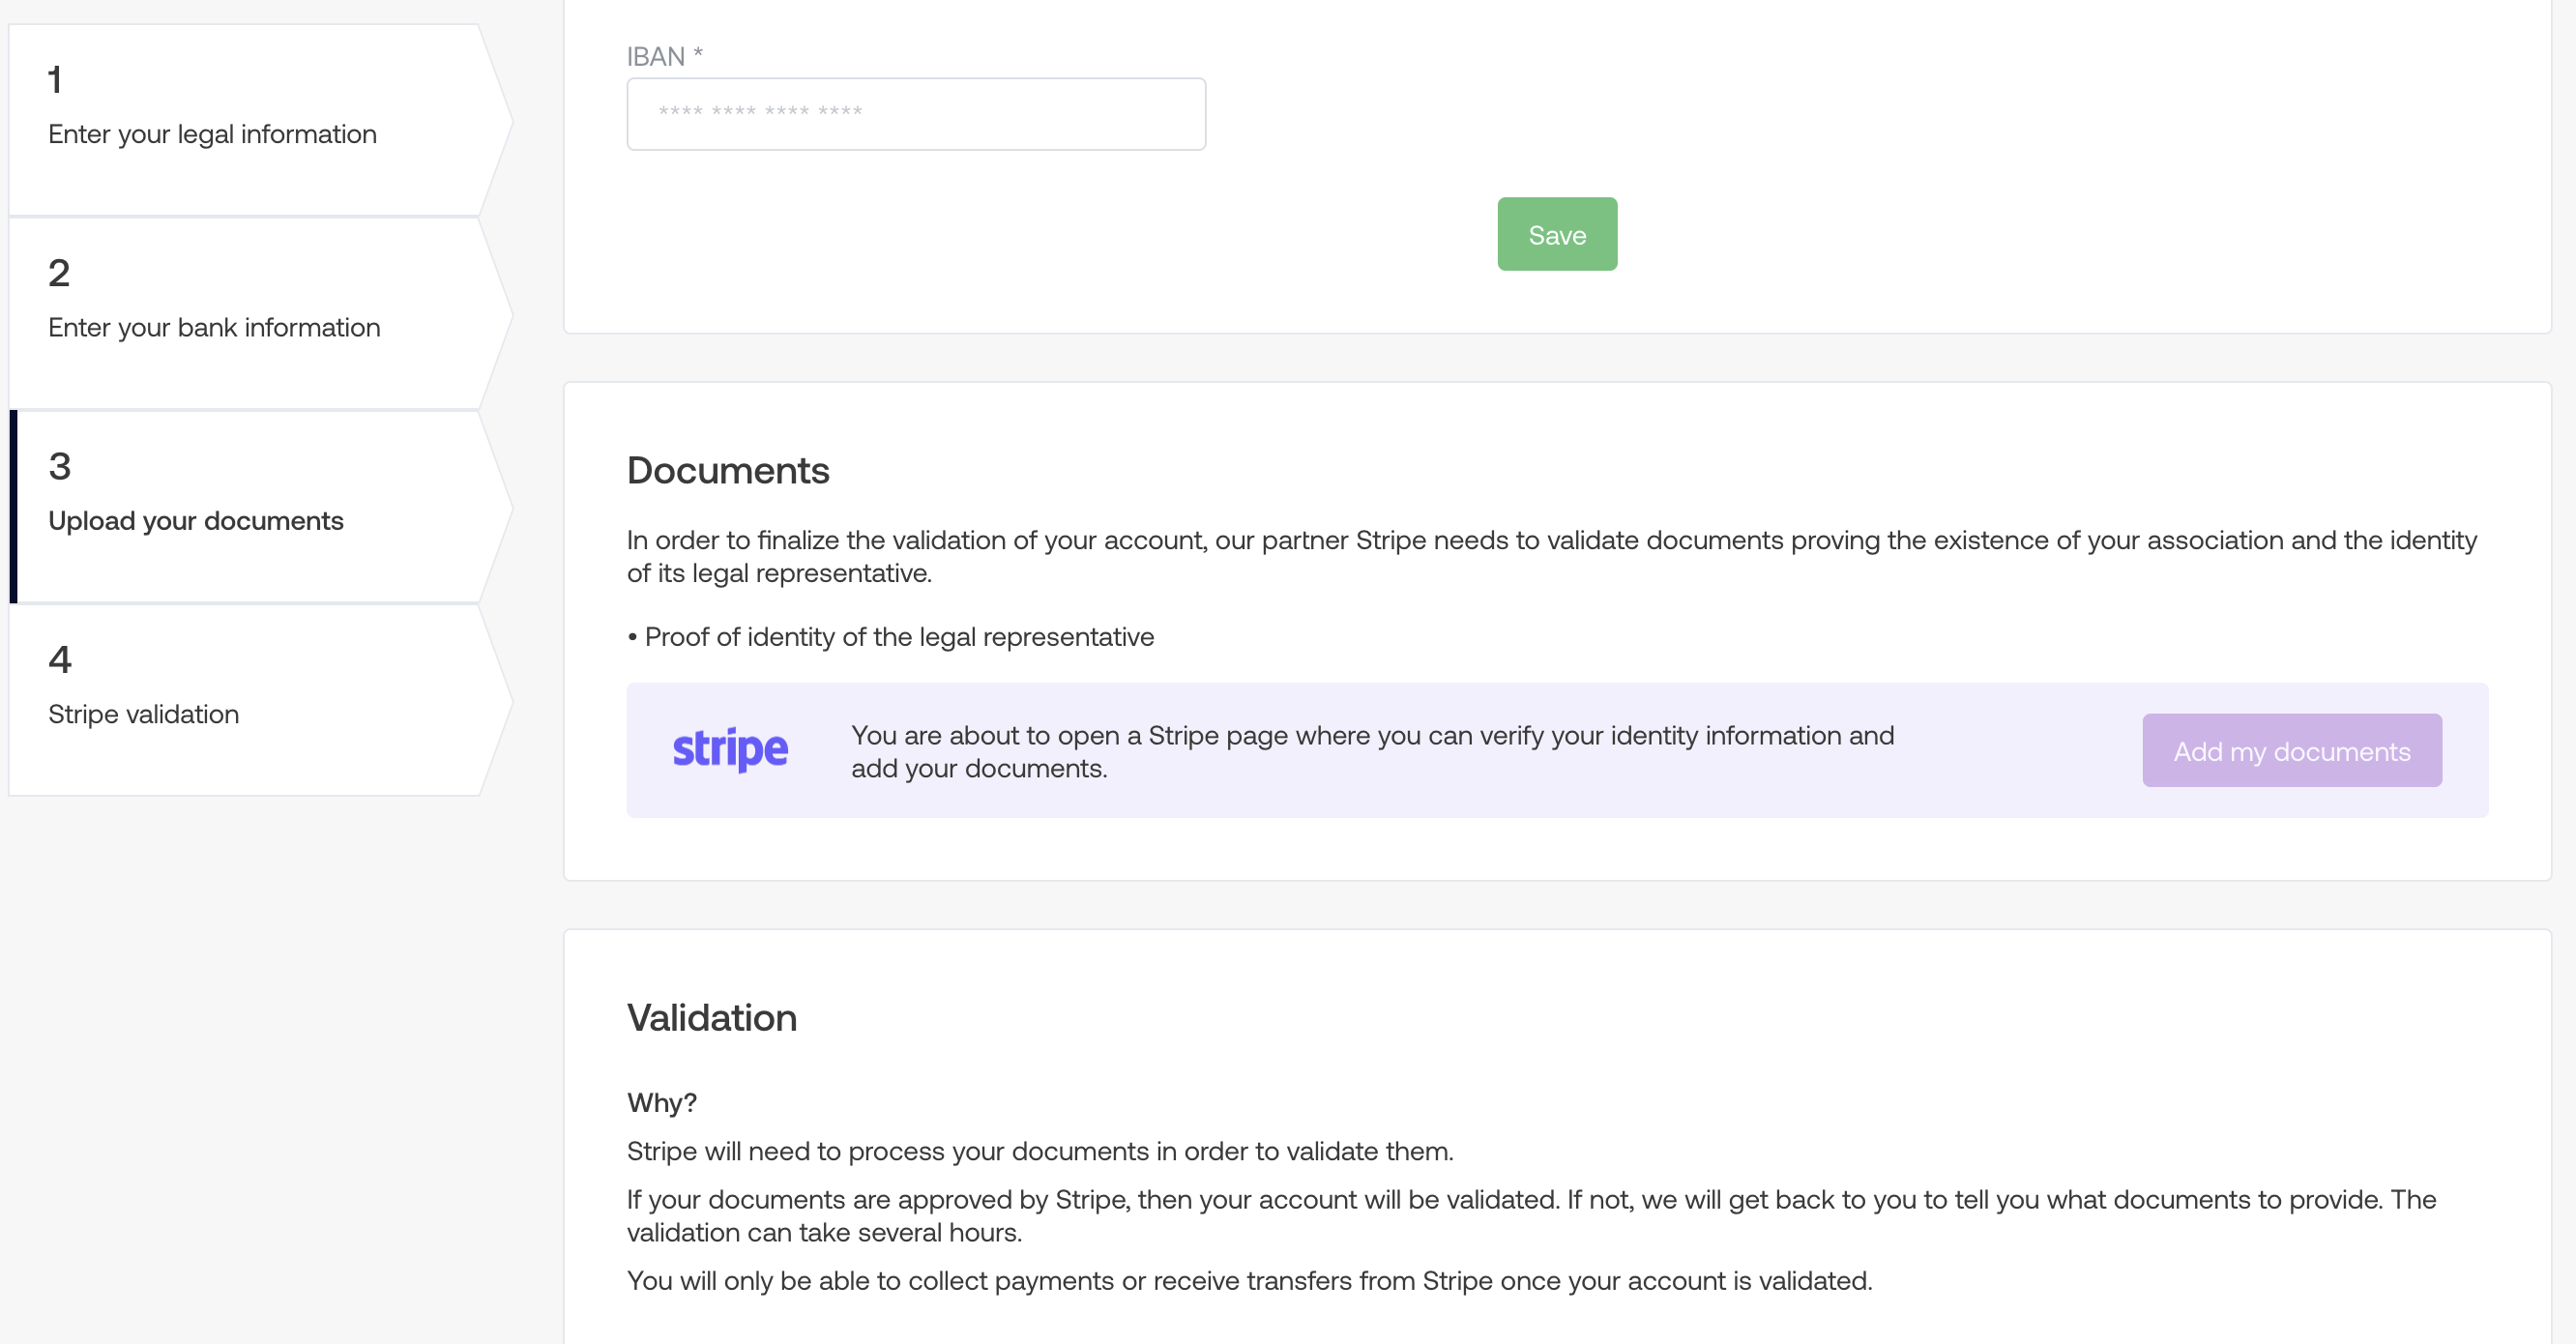The image size is (2576, 1344).
Task: Go to step 2 Enter your bank information
Action: [x=214, y=328]
